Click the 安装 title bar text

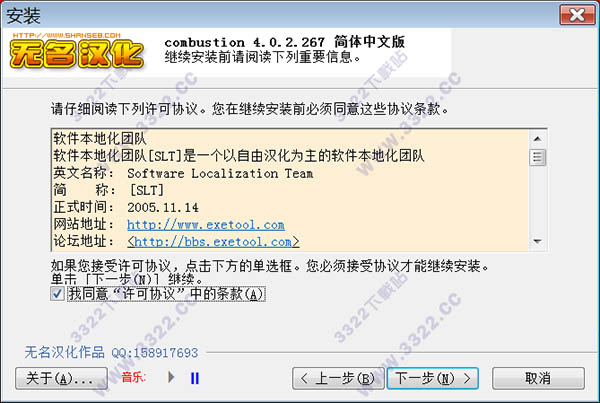click(x=23, y=16)
